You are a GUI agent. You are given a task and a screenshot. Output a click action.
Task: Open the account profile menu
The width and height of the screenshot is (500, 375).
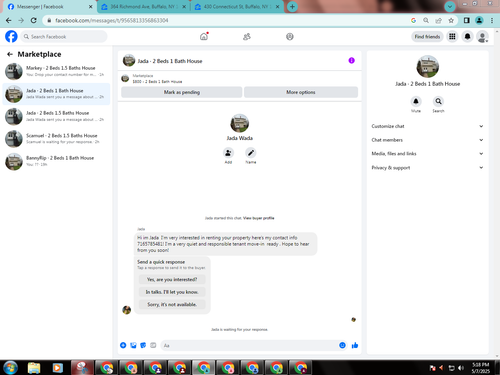coord(482,36)
